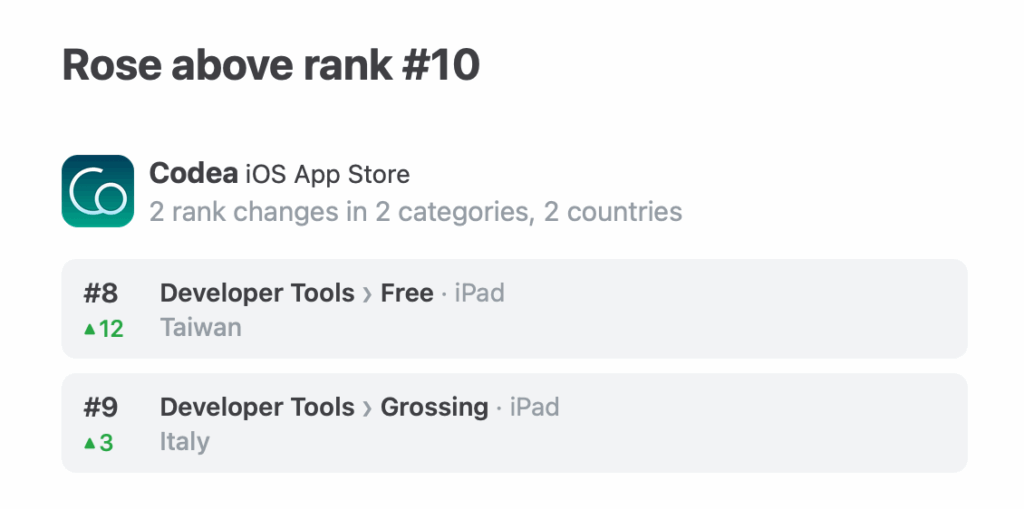Screen dimensions: 1024x509
Task: Click the green up arrow beside 12
Action: click(90, 329)
